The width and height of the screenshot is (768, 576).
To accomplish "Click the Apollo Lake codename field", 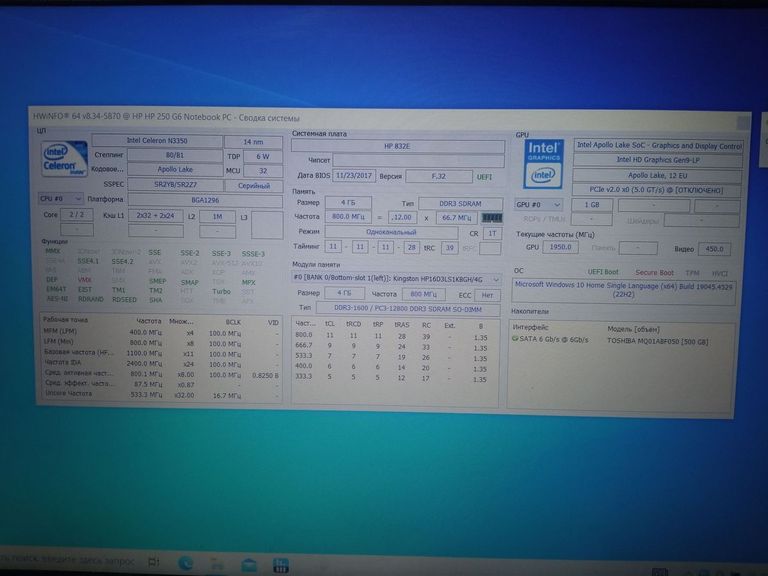I will pos(160,170).
